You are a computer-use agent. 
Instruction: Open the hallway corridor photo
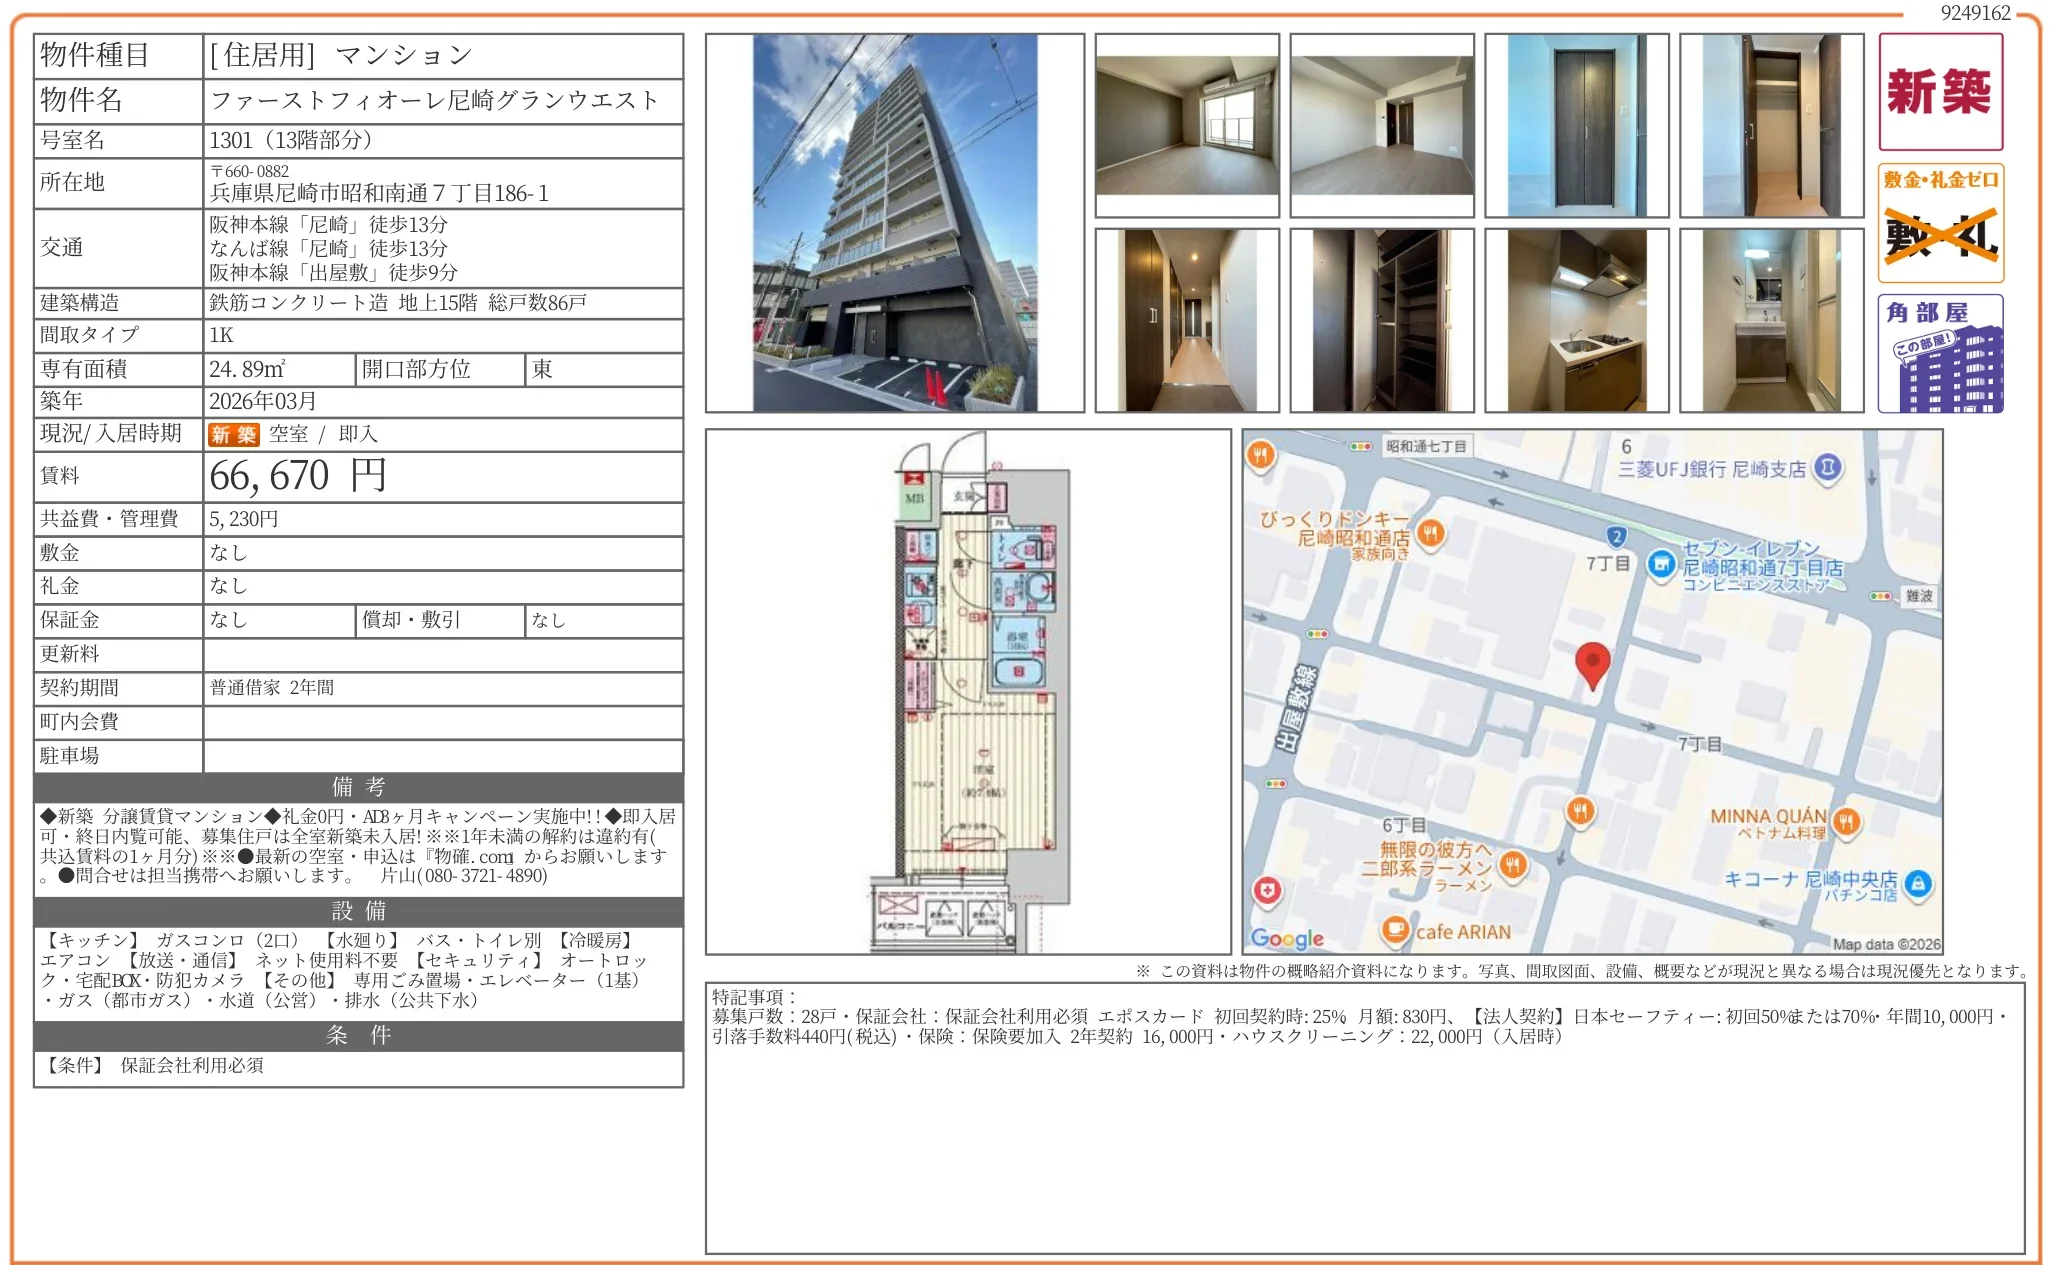pos(1186,320)
